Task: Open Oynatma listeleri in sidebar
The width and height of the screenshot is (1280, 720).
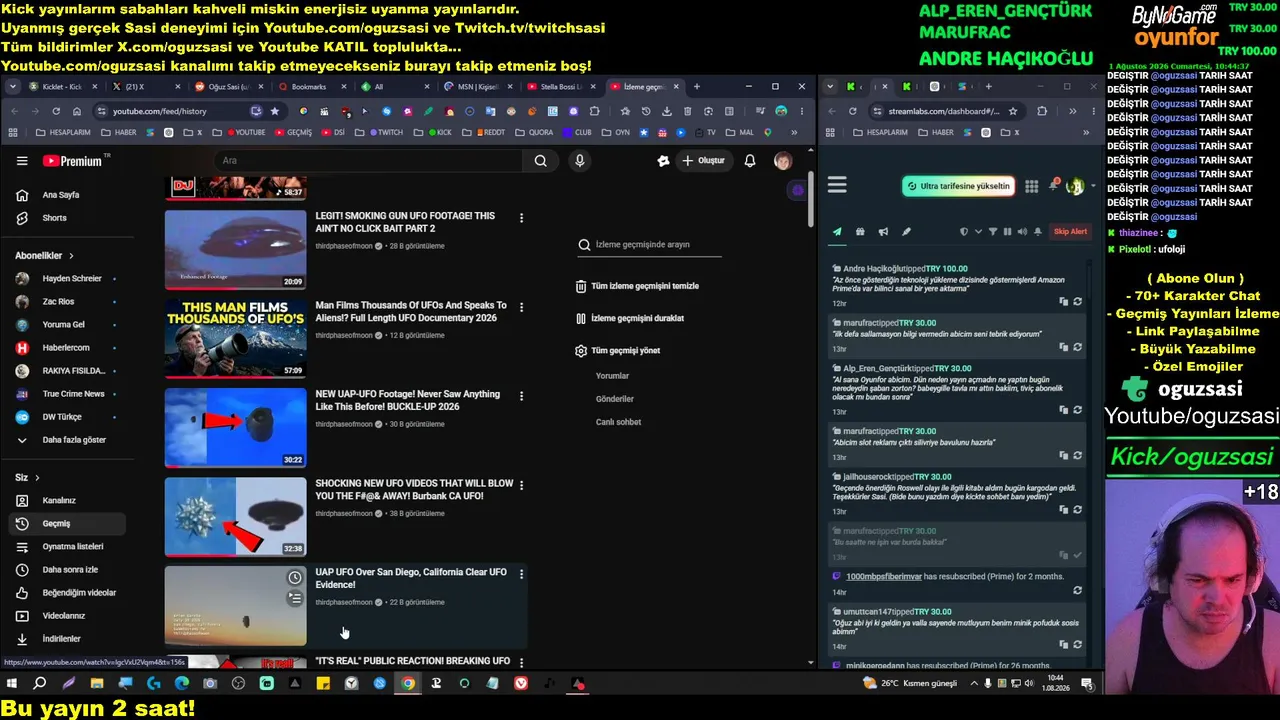Action: pyautogui.click(x=65, y=547)
